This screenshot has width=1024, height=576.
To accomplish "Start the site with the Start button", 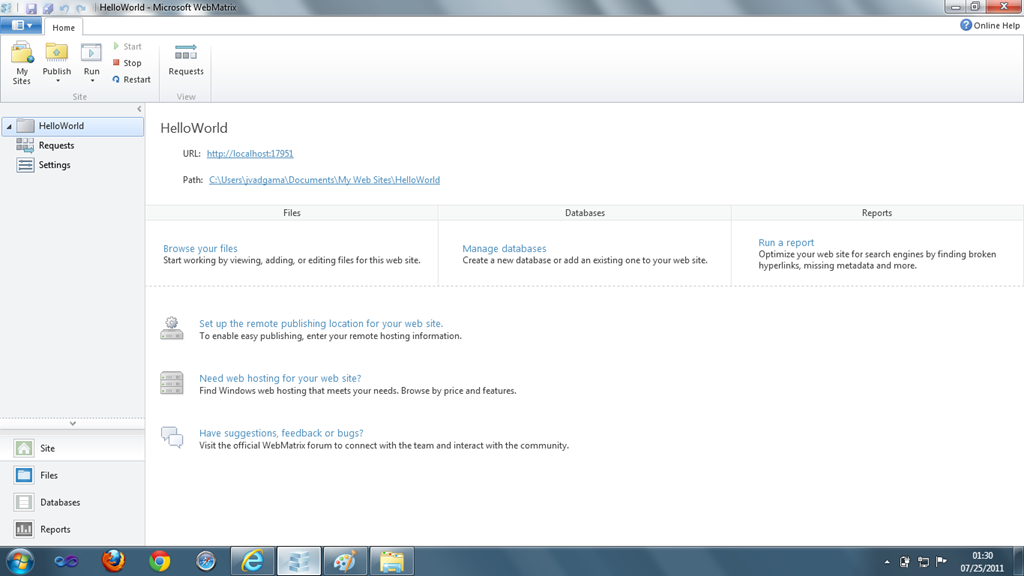I will (x=127, y=46).
